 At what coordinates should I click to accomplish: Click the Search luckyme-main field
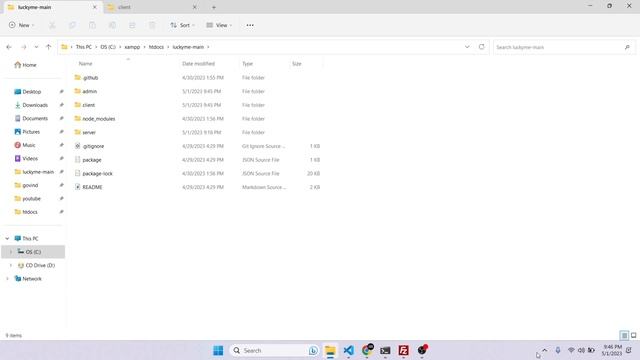pos(564,47)
